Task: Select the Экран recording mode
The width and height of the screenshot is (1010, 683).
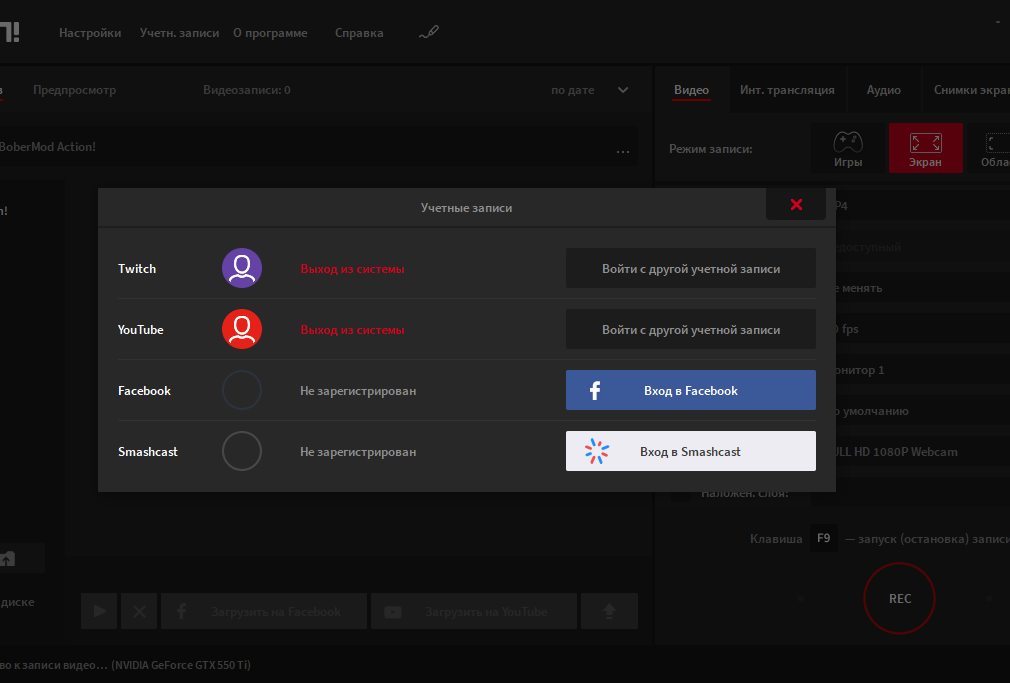Action: (x=926, y=148)
